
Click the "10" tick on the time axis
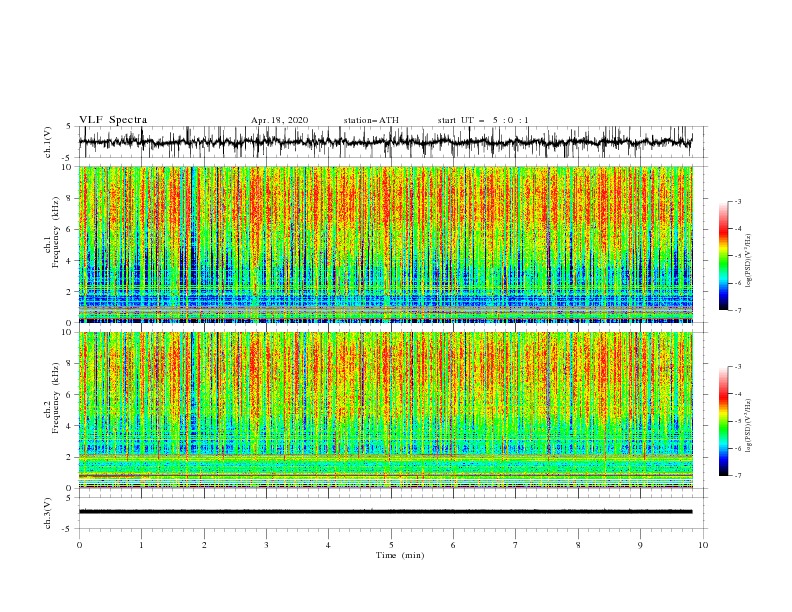pos(703,545)
